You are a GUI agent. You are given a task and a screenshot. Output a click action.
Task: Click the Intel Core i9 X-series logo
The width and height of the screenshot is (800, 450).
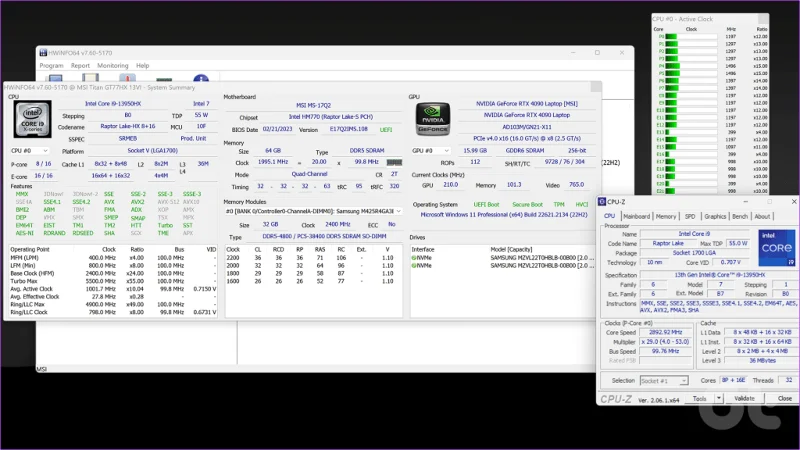pyautogui.click(x=33, y=119)
